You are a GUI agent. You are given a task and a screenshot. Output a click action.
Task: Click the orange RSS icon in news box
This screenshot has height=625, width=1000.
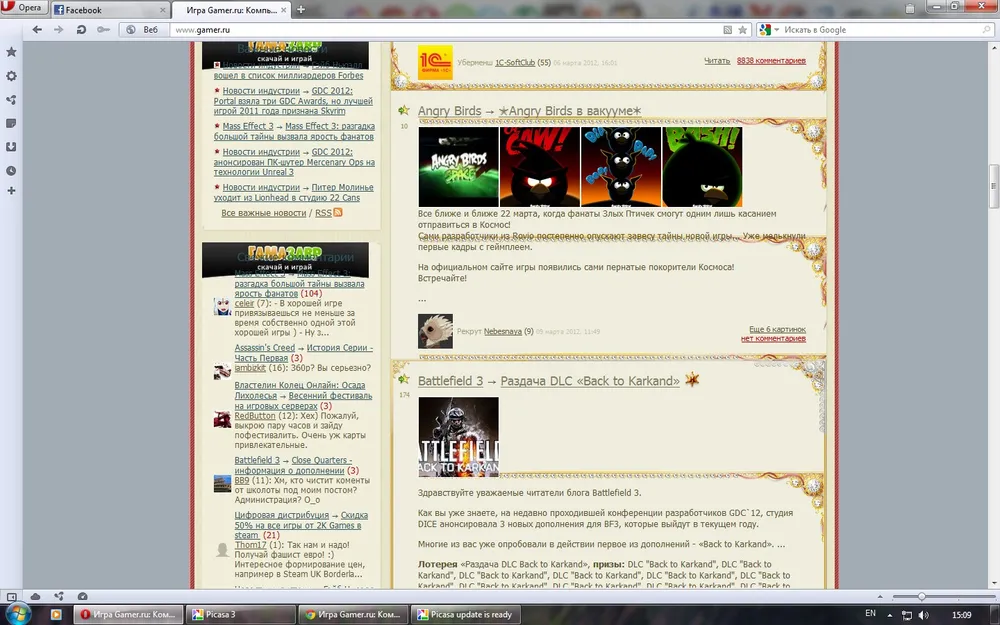pos(338,212)
